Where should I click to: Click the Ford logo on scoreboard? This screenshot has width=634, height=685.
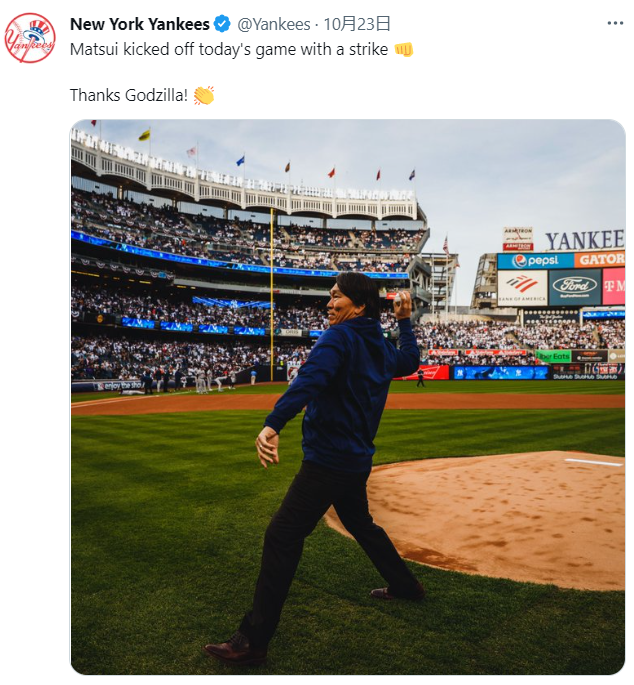click(575, 287)
